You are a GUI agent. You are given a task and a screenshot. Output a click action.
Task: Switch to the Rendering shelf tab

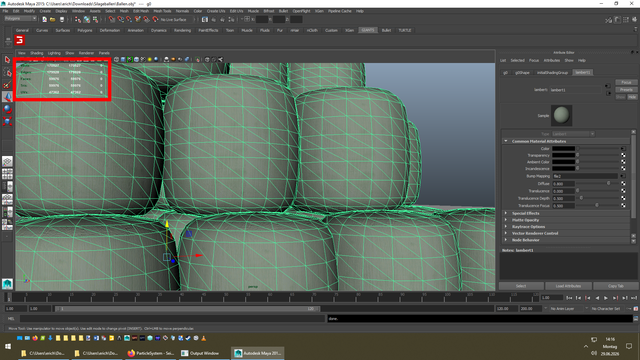tap(182, 30)
